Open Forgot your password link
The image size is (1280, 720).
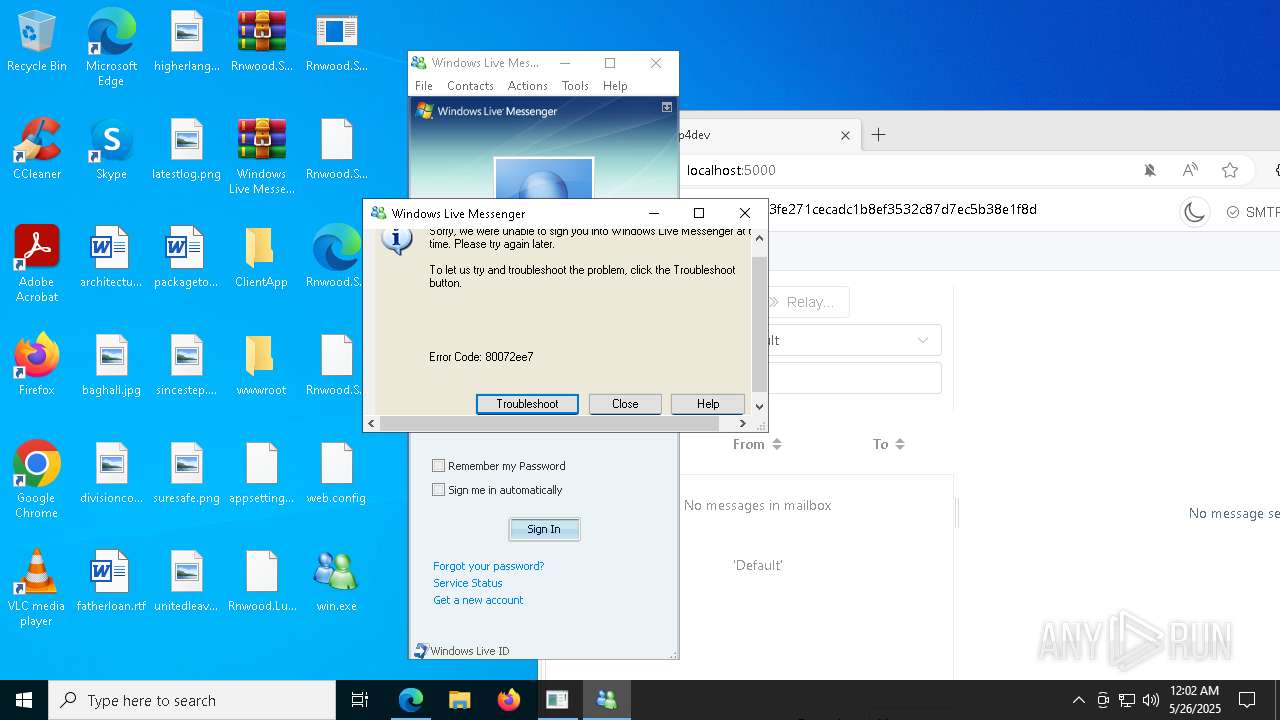point(489,566)
